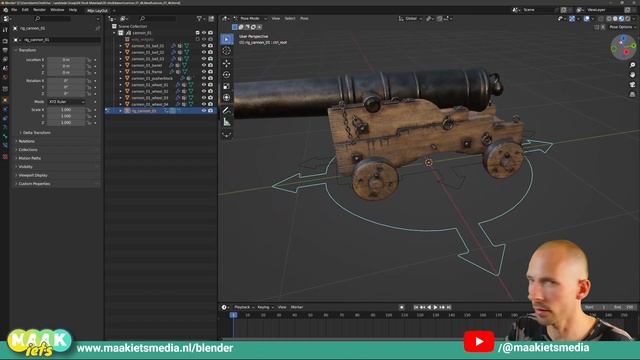Toggle exclude checkbox of cannon_01 collection

pos(198,33)
